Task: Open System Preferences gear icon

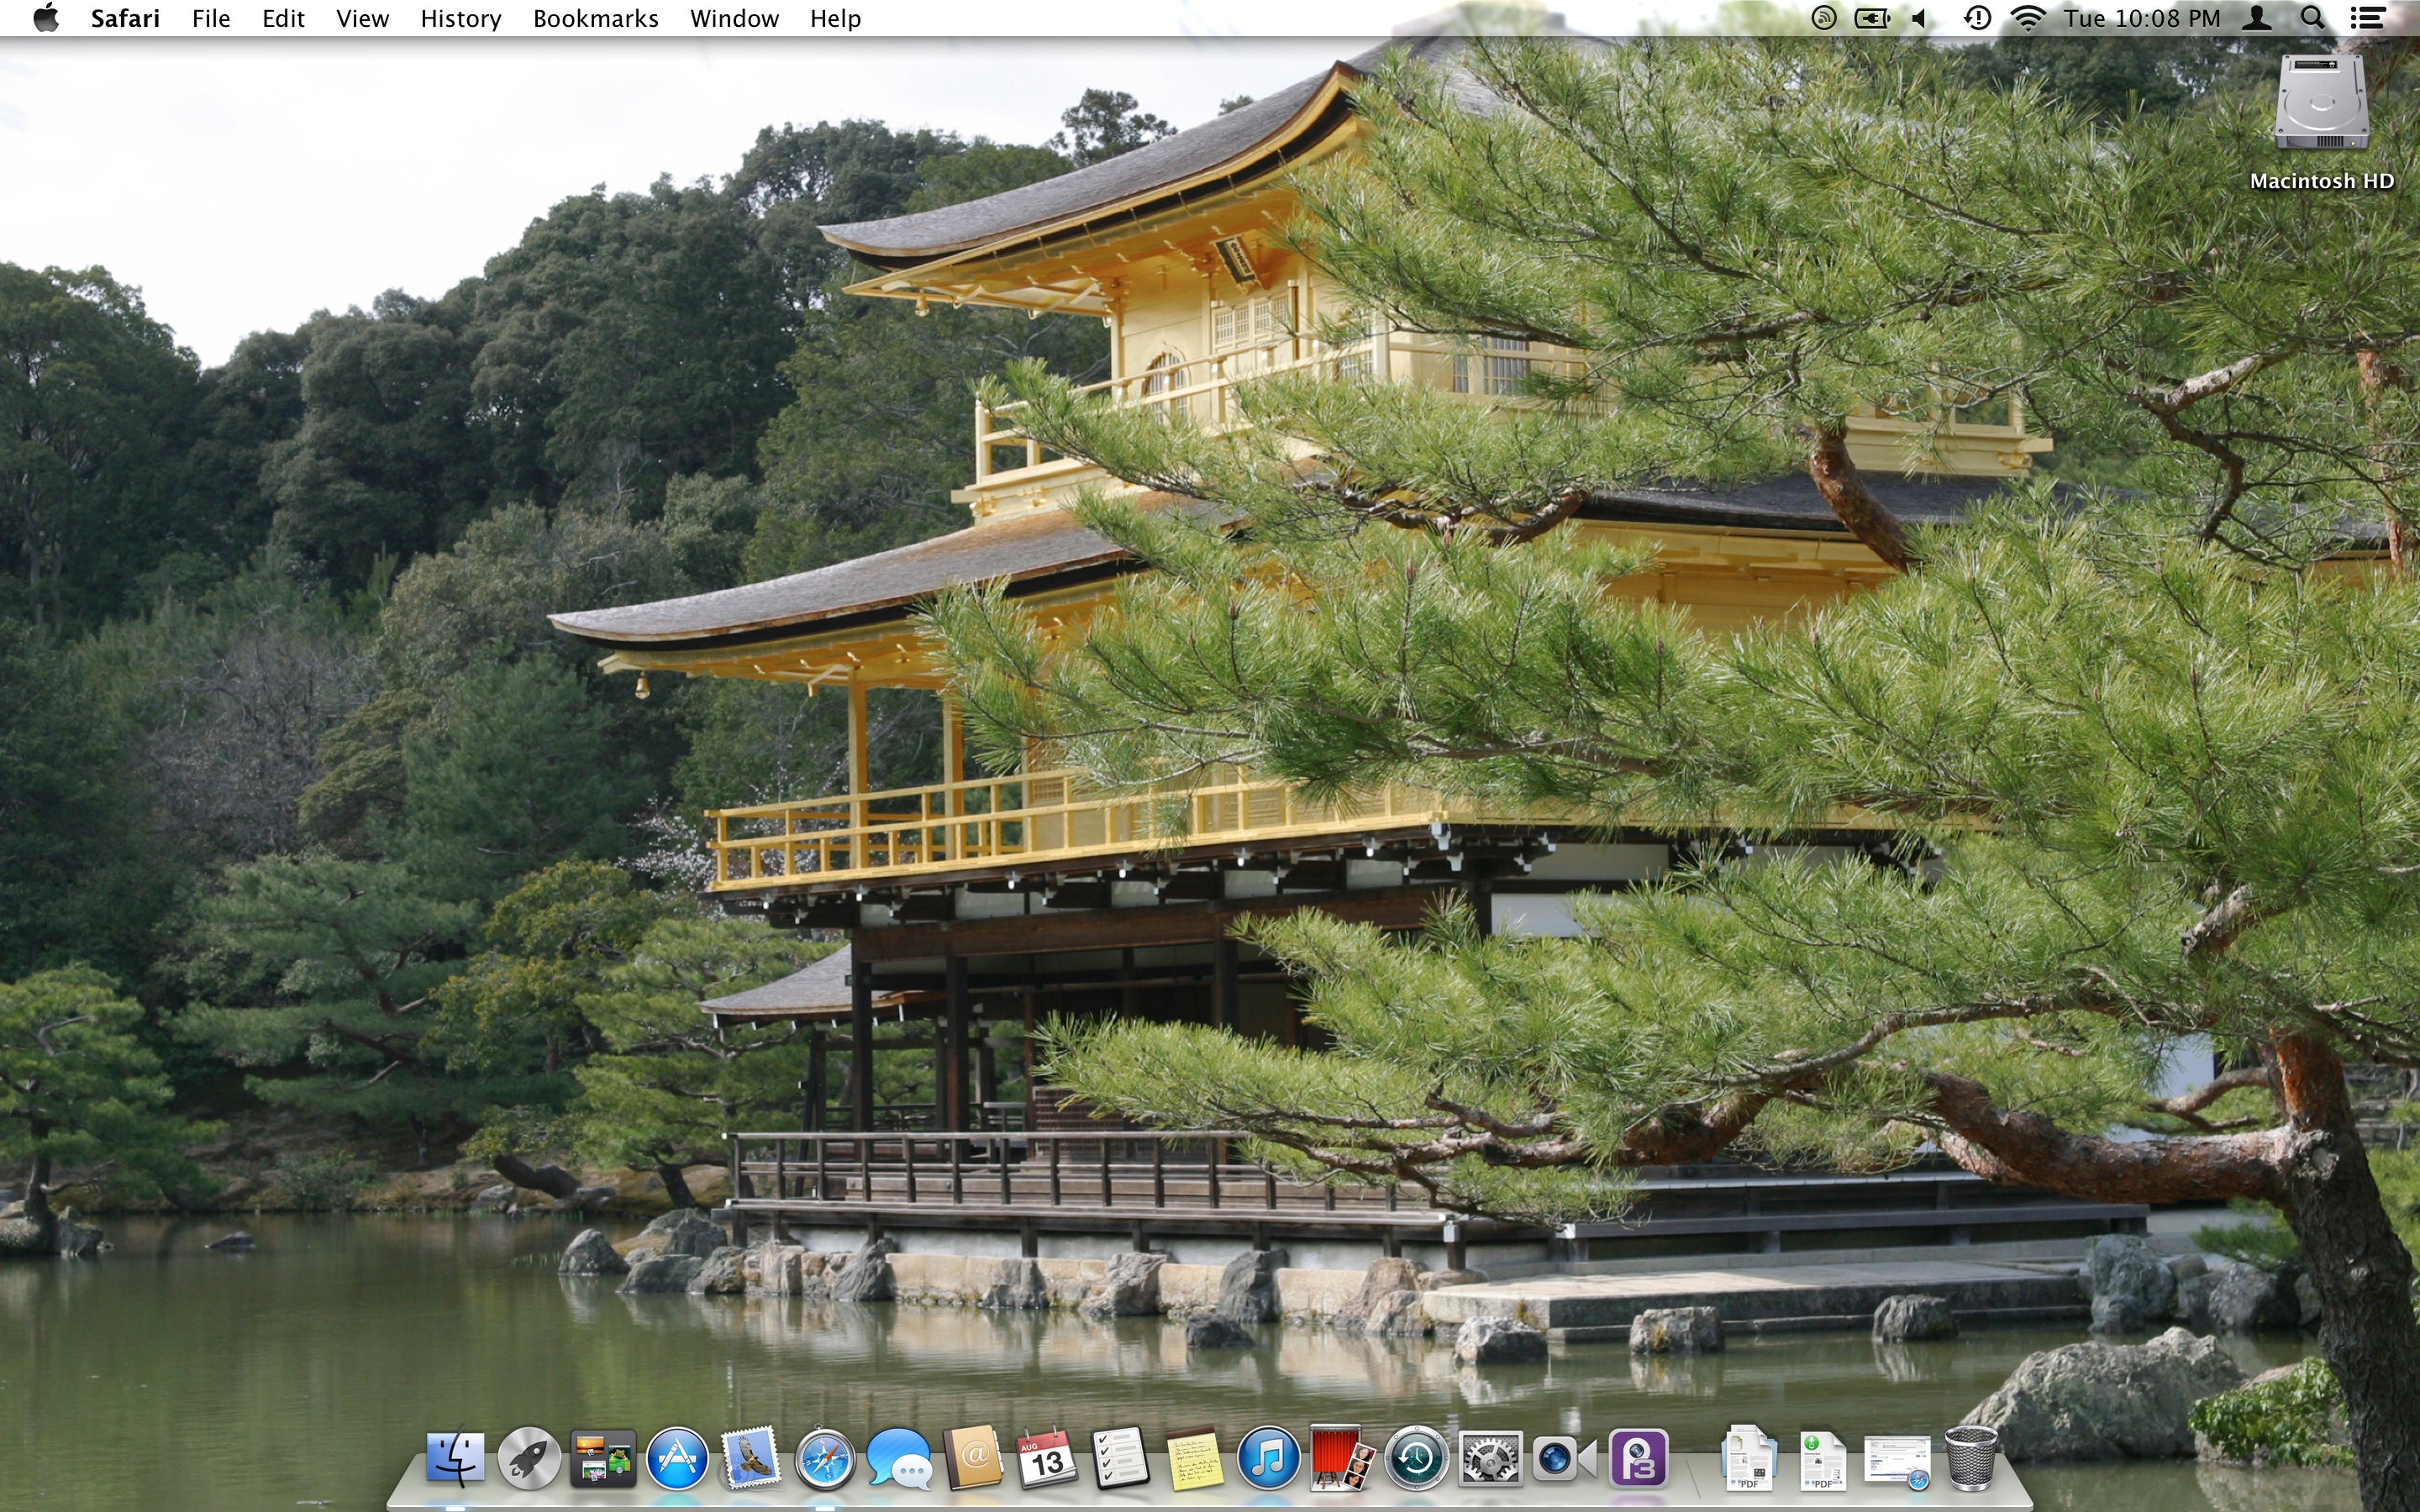Action: coord(1490,1459)
